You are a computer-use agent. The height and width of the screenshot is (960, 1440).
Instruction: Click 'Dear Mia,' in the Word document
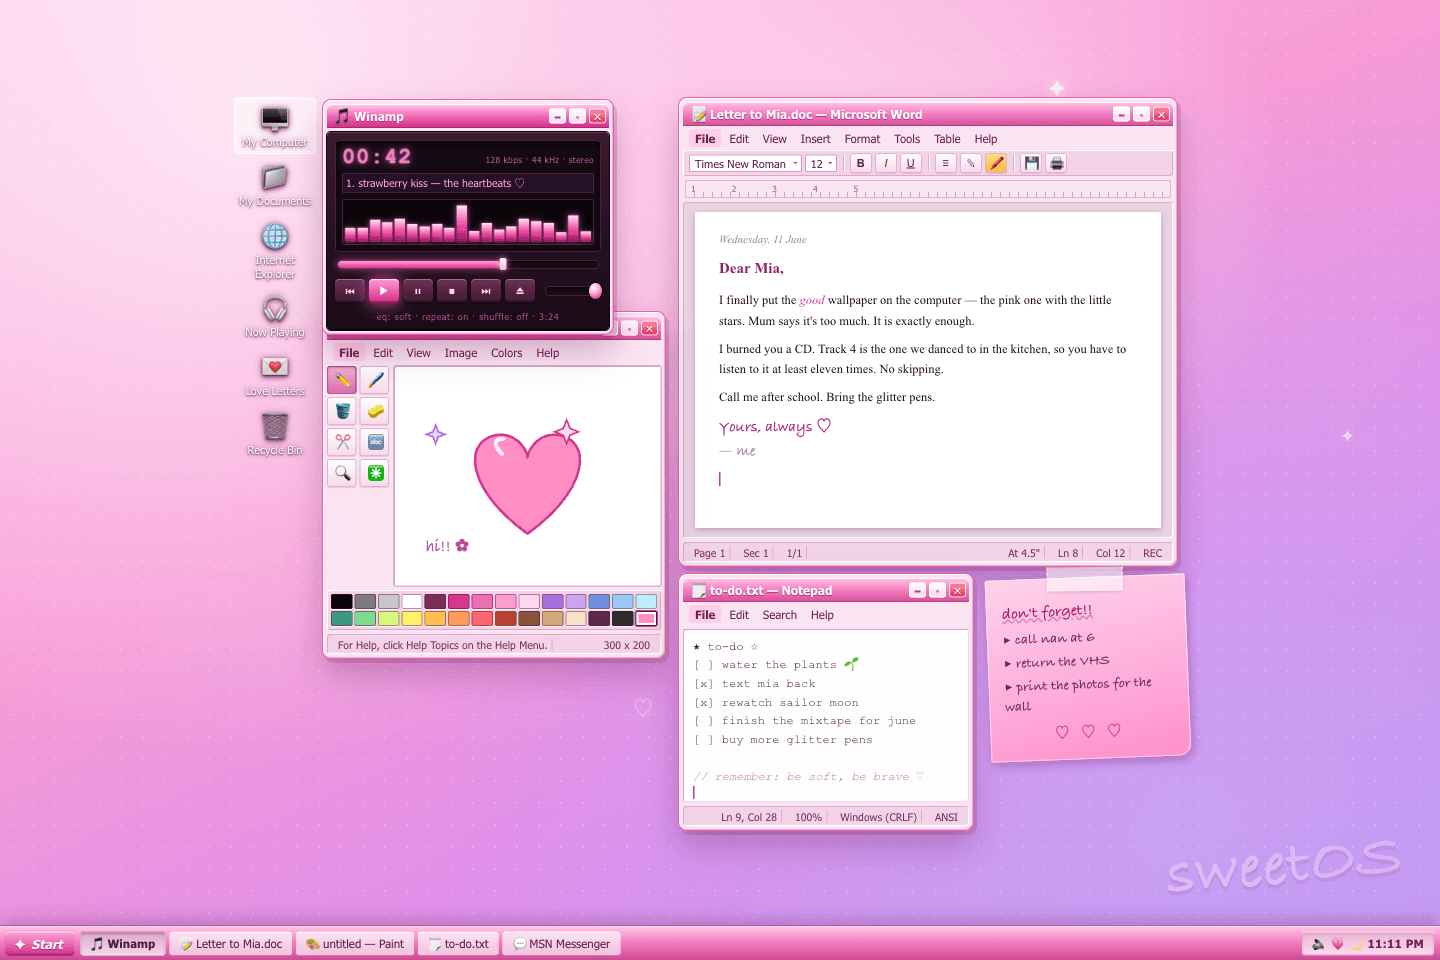pos(751,268)
